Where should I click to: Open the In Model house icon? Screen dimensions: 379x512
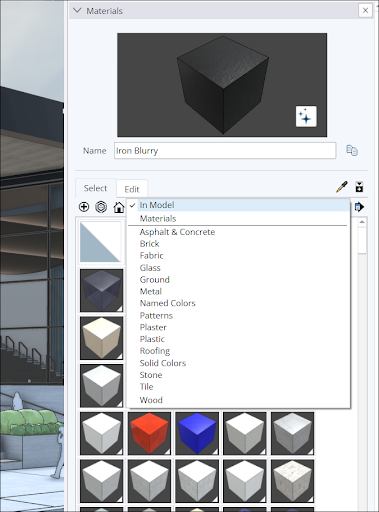click(x=119, y=207)
